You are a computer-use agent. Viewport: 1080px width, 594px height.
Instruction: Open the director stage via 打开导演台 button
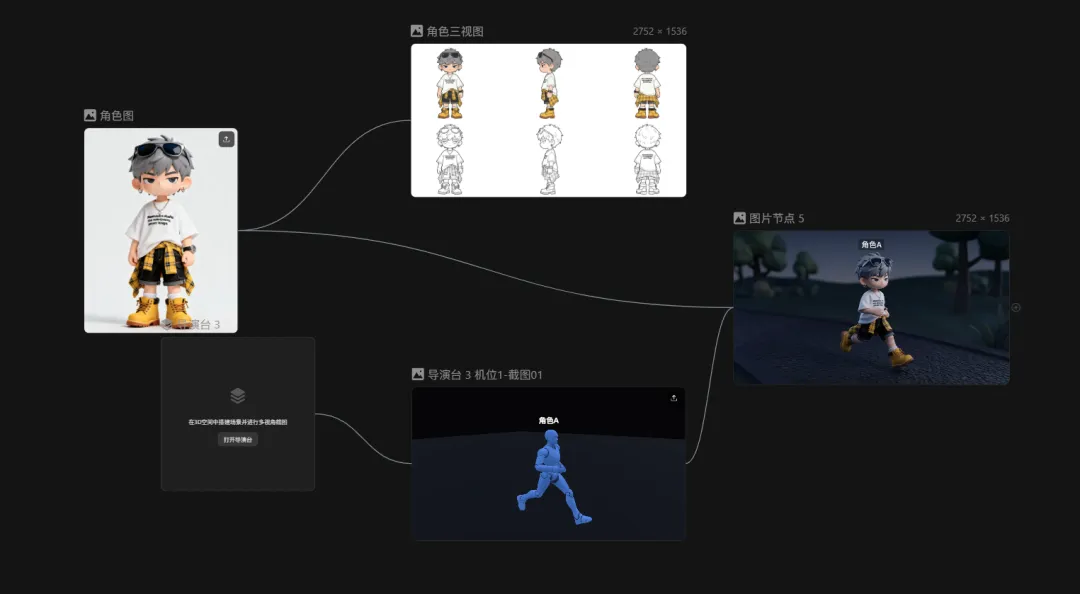(238, 440)
